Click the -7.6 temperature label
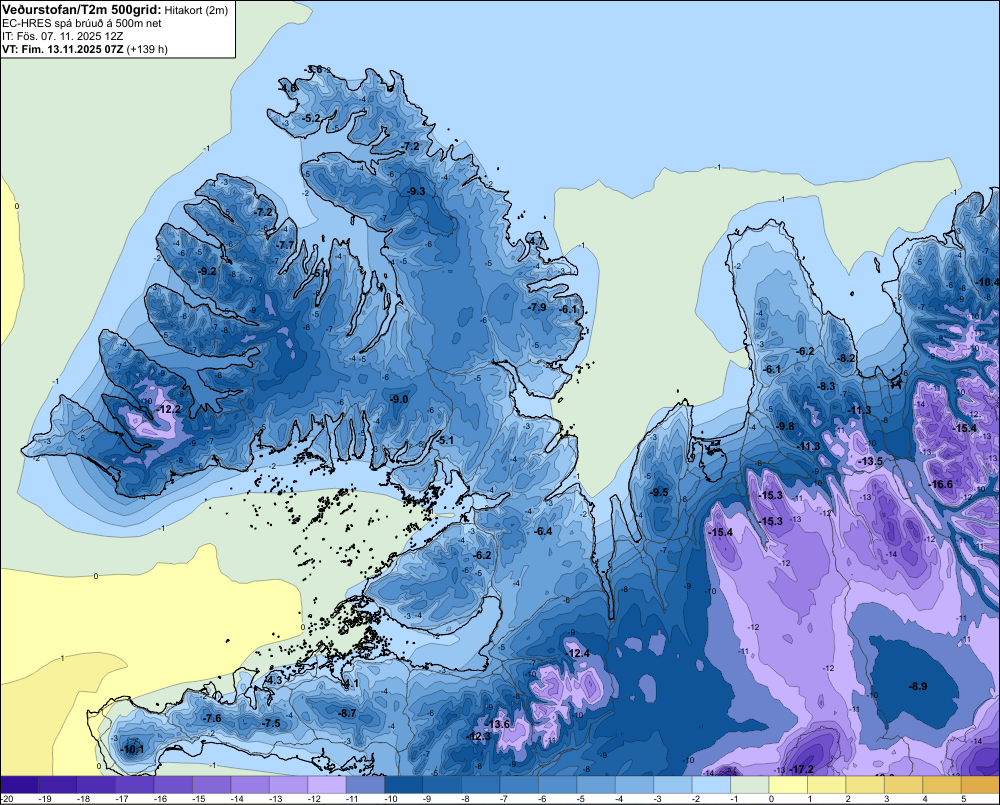Image resolution: width=1000 pixels, height=805 pixels. point(212,718)
